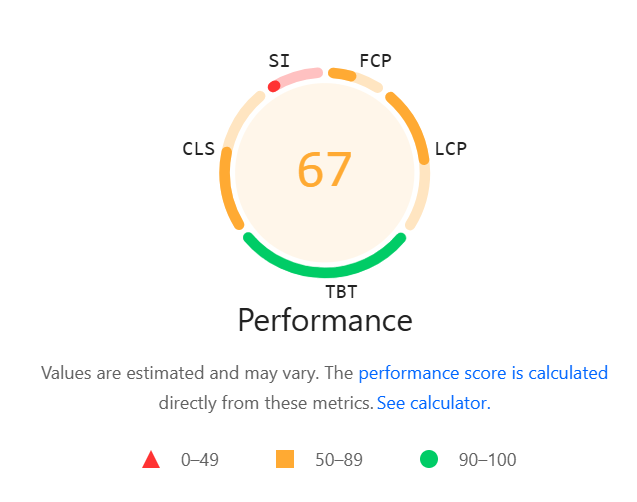Click the 50–89 legend range label
Viewport: 637px width, 502px height.
click(339, 460)
